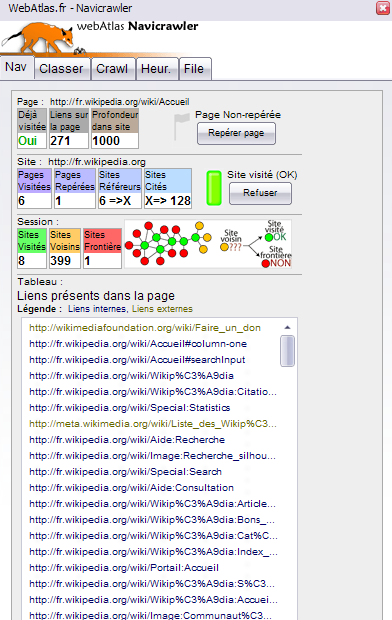Click the Liens internes legend label
This screenshot has height=620, width=392.
(97, 309)
